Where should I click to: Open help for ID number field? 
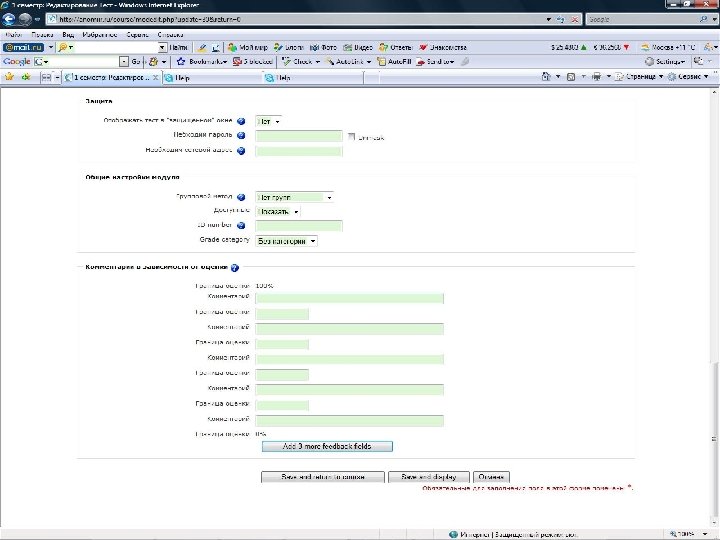click(241, 226)
